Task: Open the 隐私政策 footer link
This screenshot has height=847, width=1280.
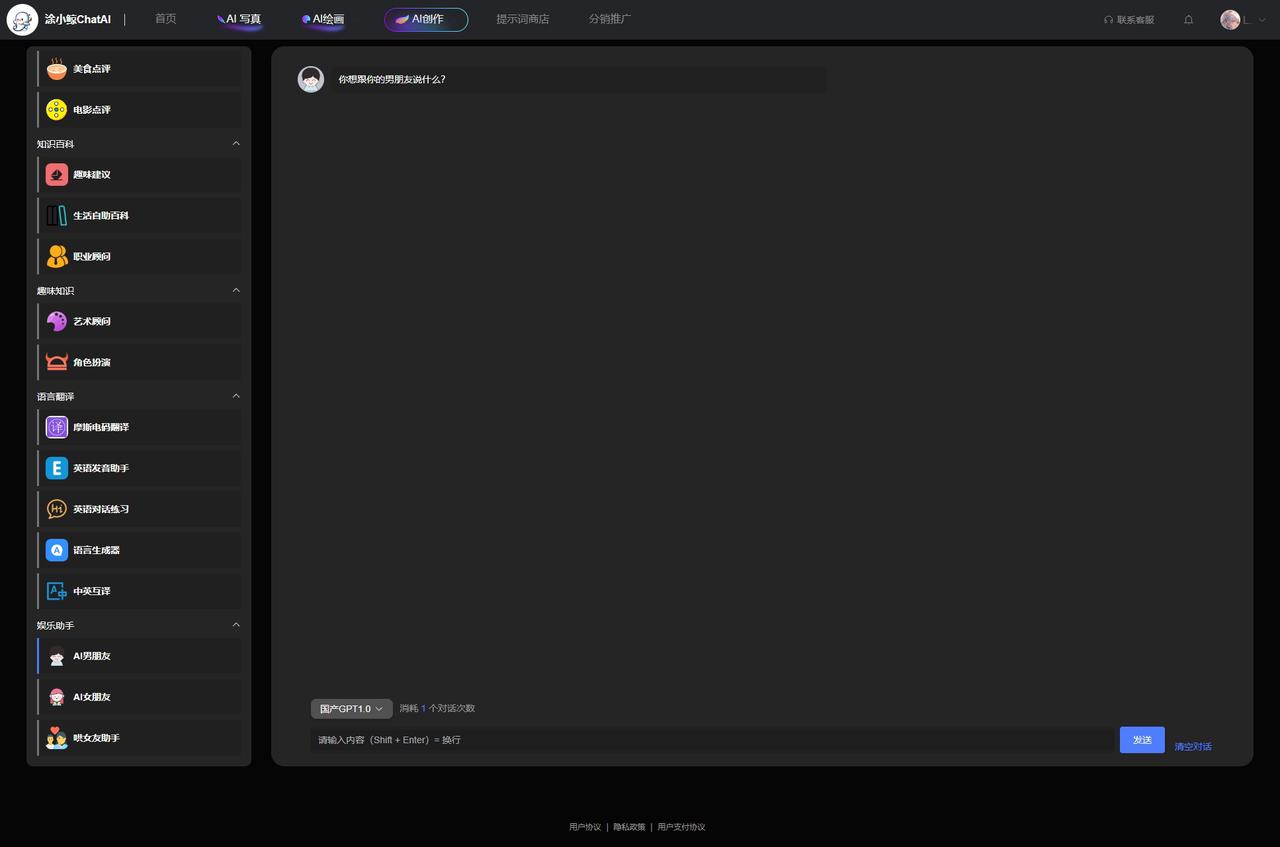Action: [629, 827]
